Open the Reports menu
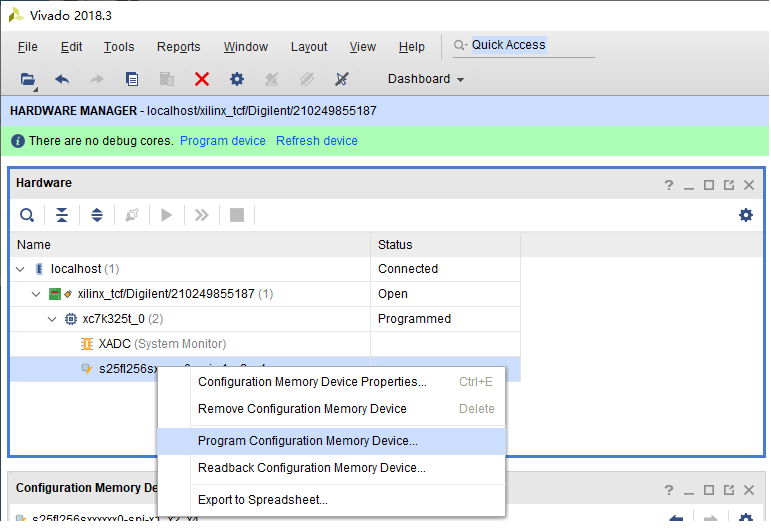Image resolution: width=771 pixels, height=530 pixels. pos(178,47)
